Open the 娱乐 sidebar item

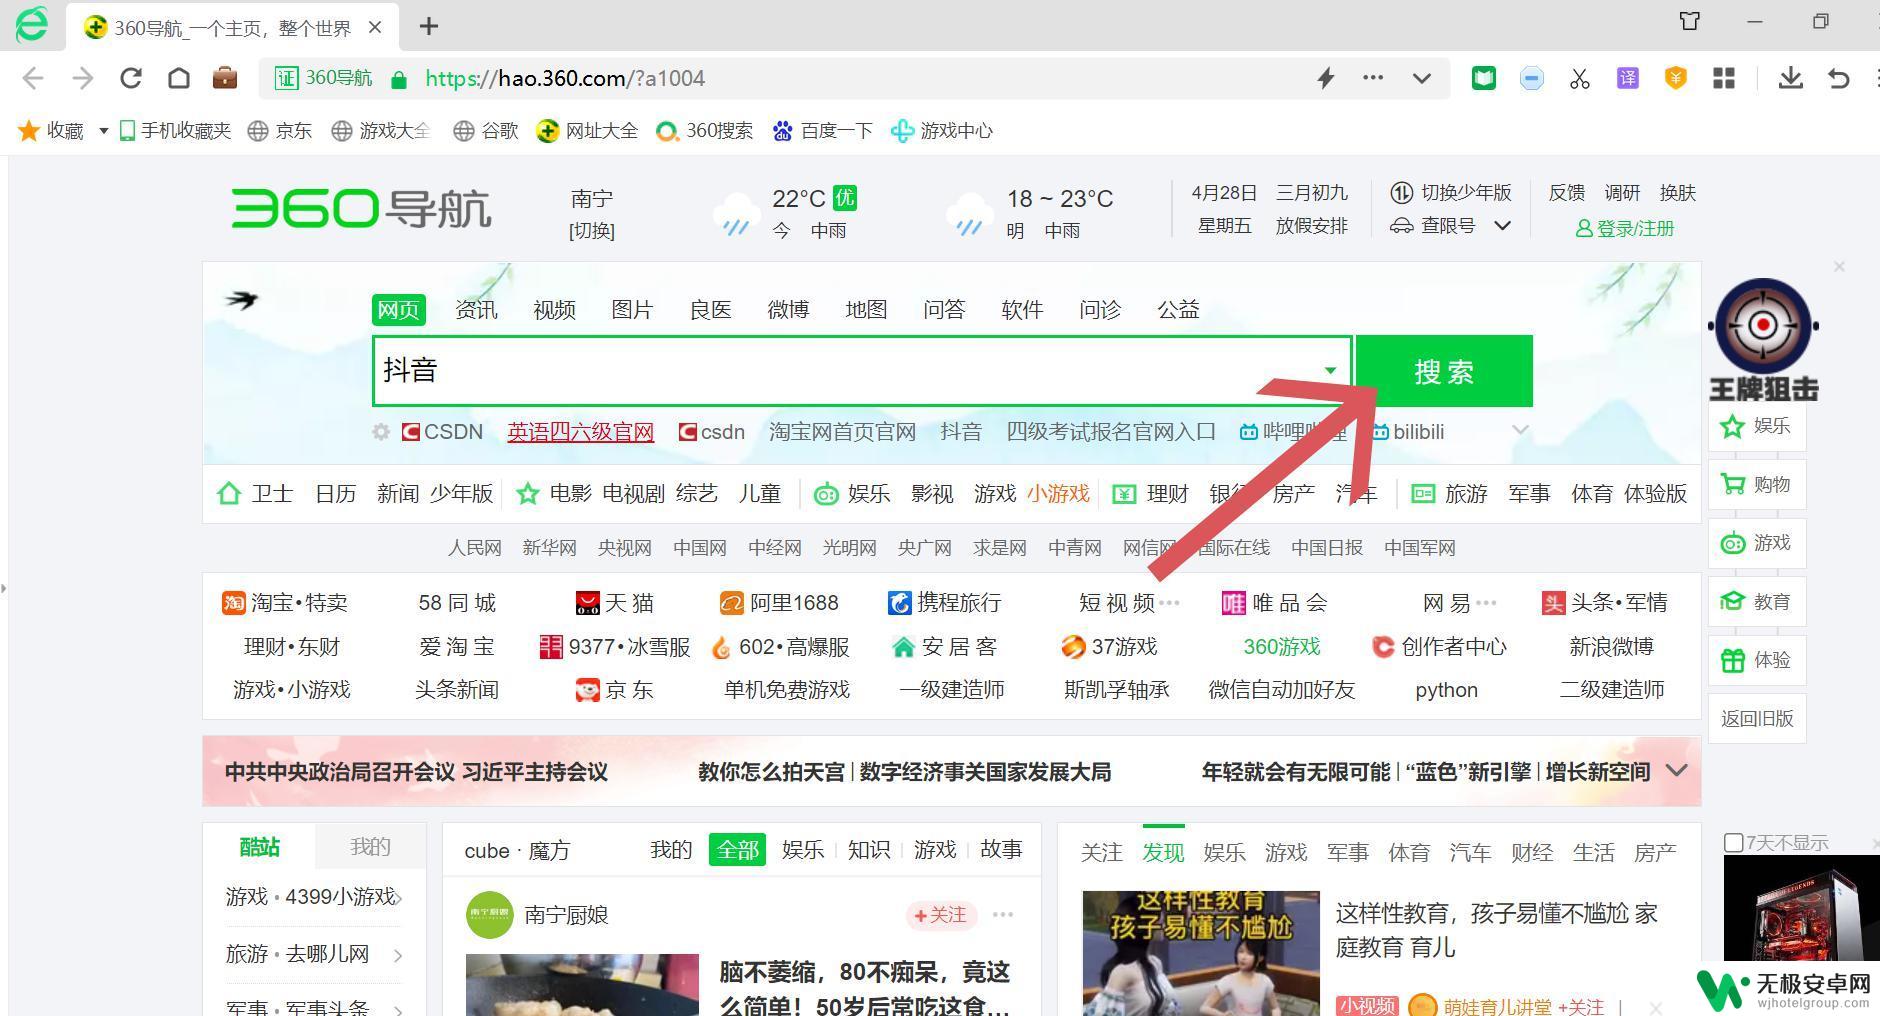[1756, 426]
